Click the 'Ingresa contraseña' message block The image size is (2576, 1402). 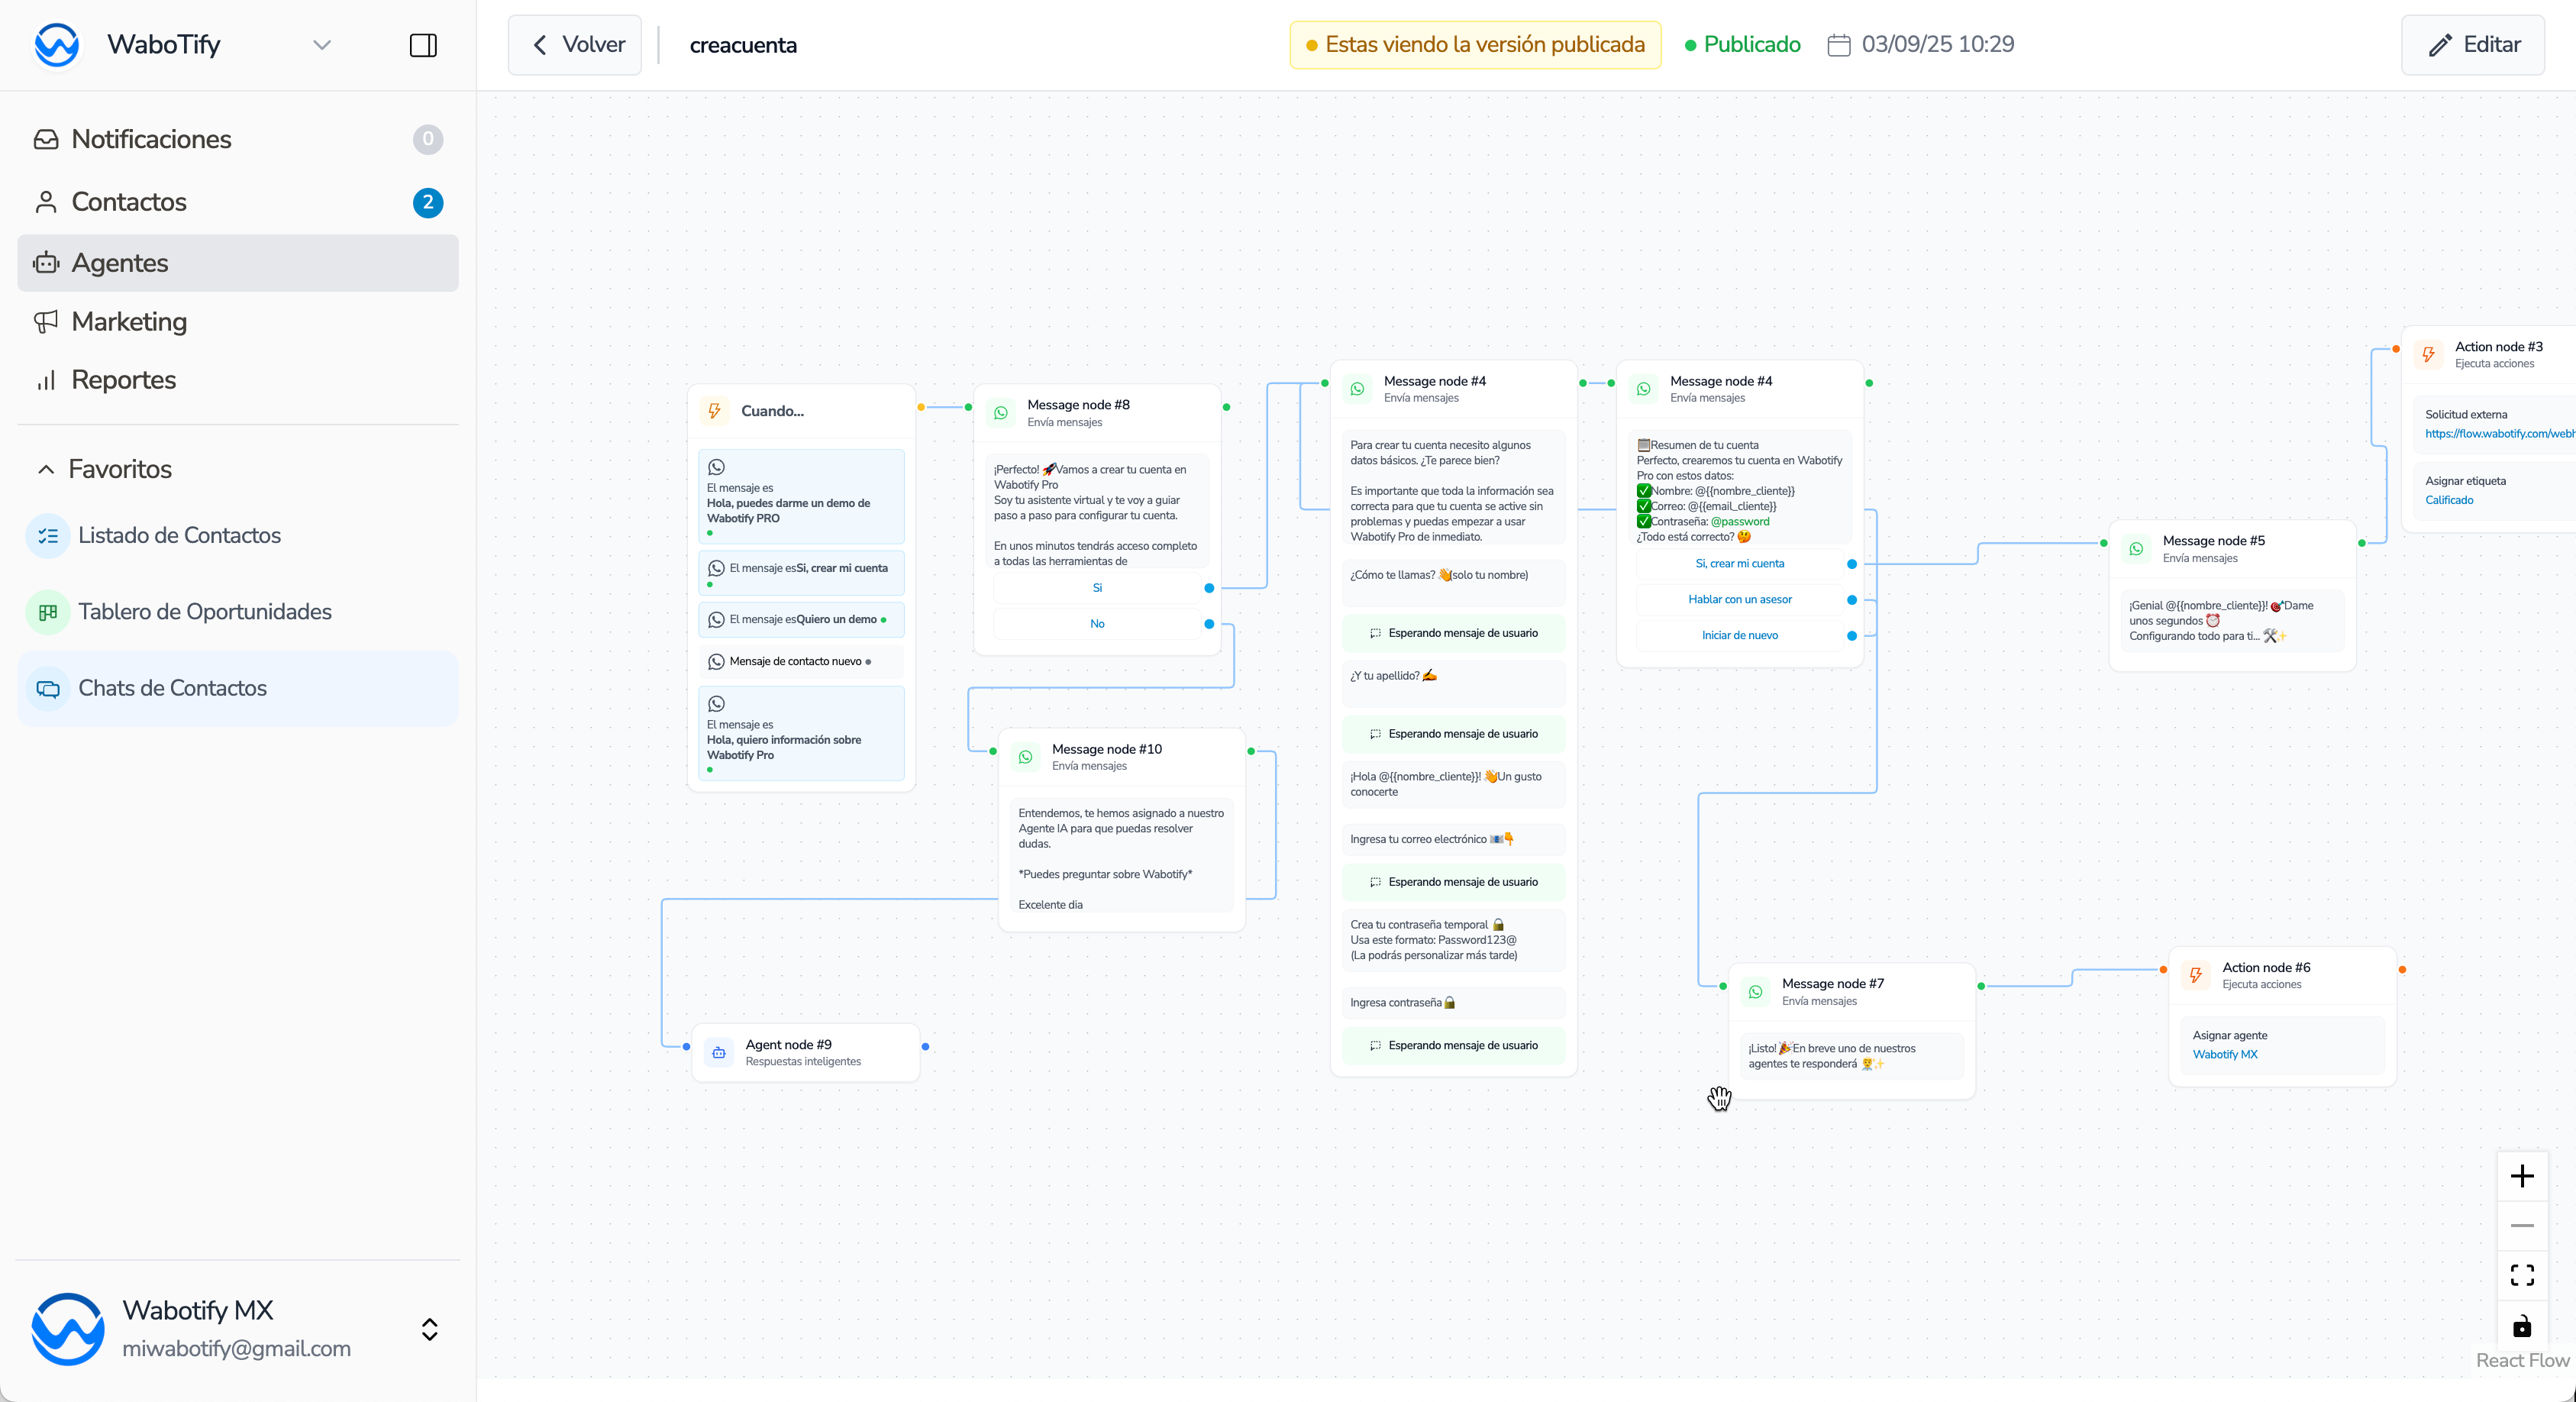coord(1453,1003)
